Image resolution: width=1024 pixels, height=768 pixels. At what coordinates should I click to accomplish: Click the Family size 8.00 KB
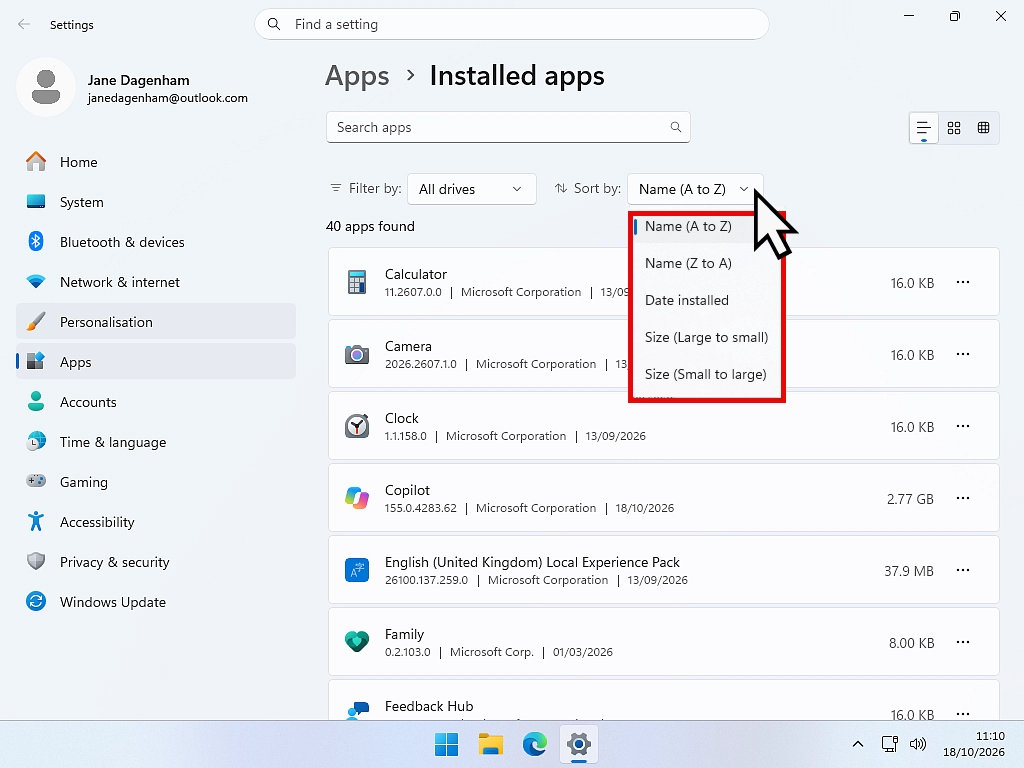[911, 643]
